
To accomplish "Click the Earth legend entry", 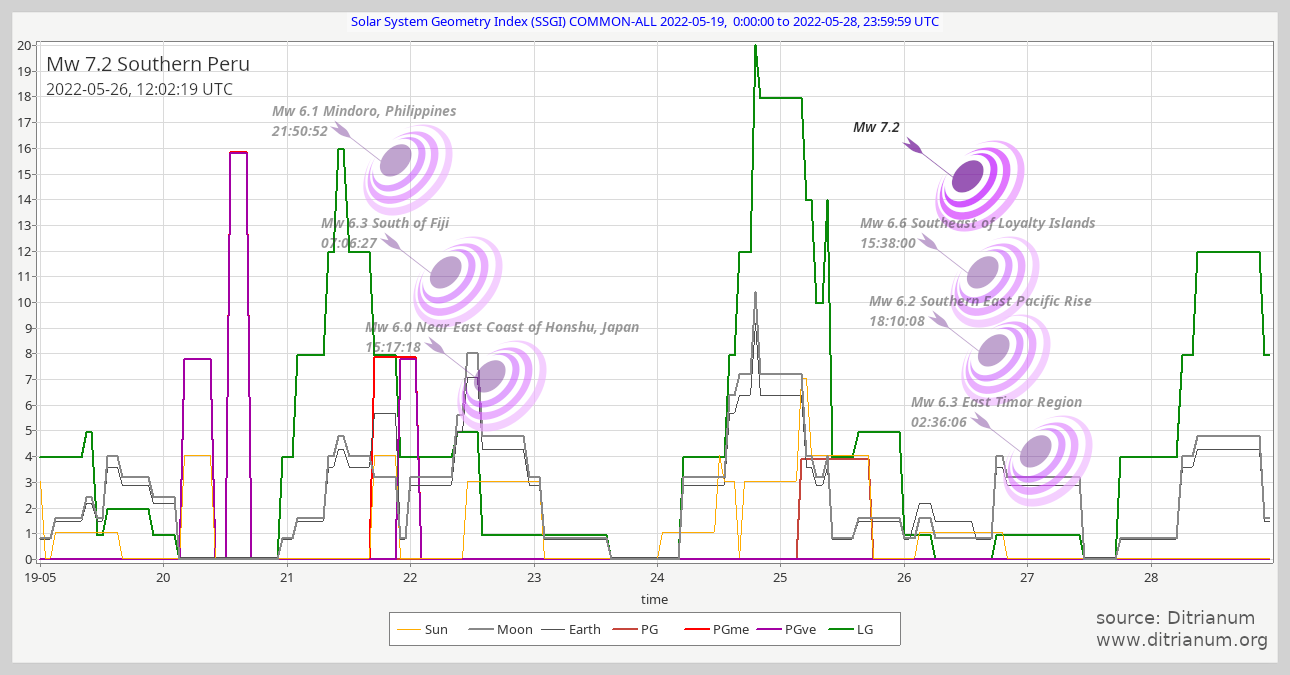I will 570,629.
